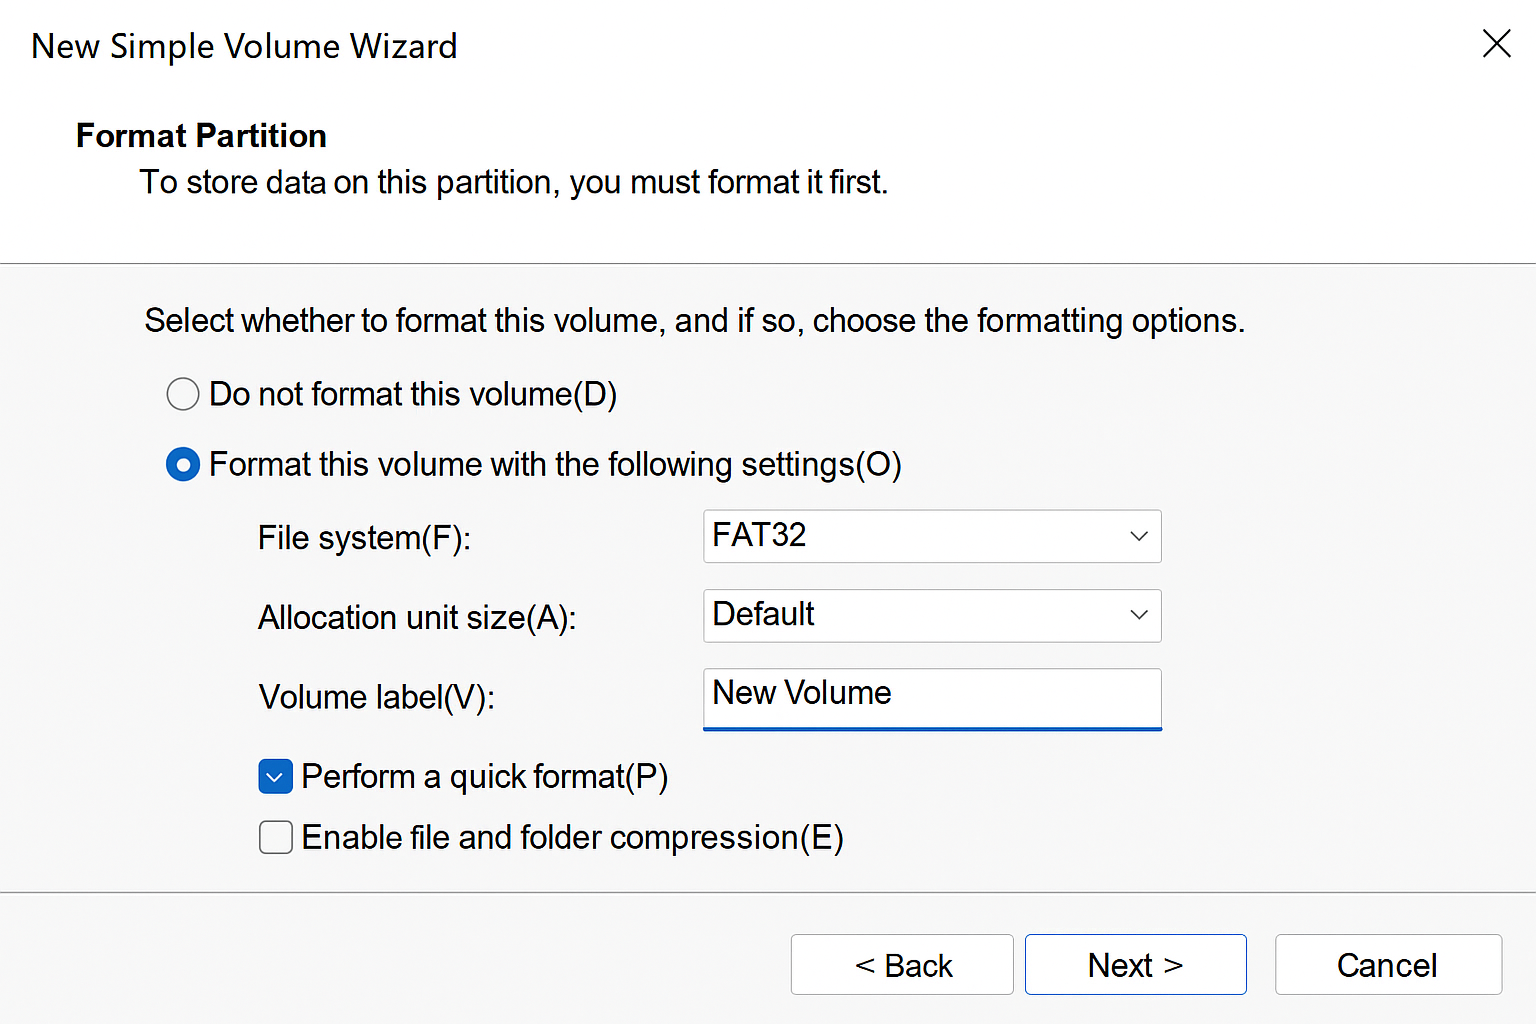This screenshot has width=1536, height=1024.
Task: Go back to the previous wizard step
Action: 901,964
